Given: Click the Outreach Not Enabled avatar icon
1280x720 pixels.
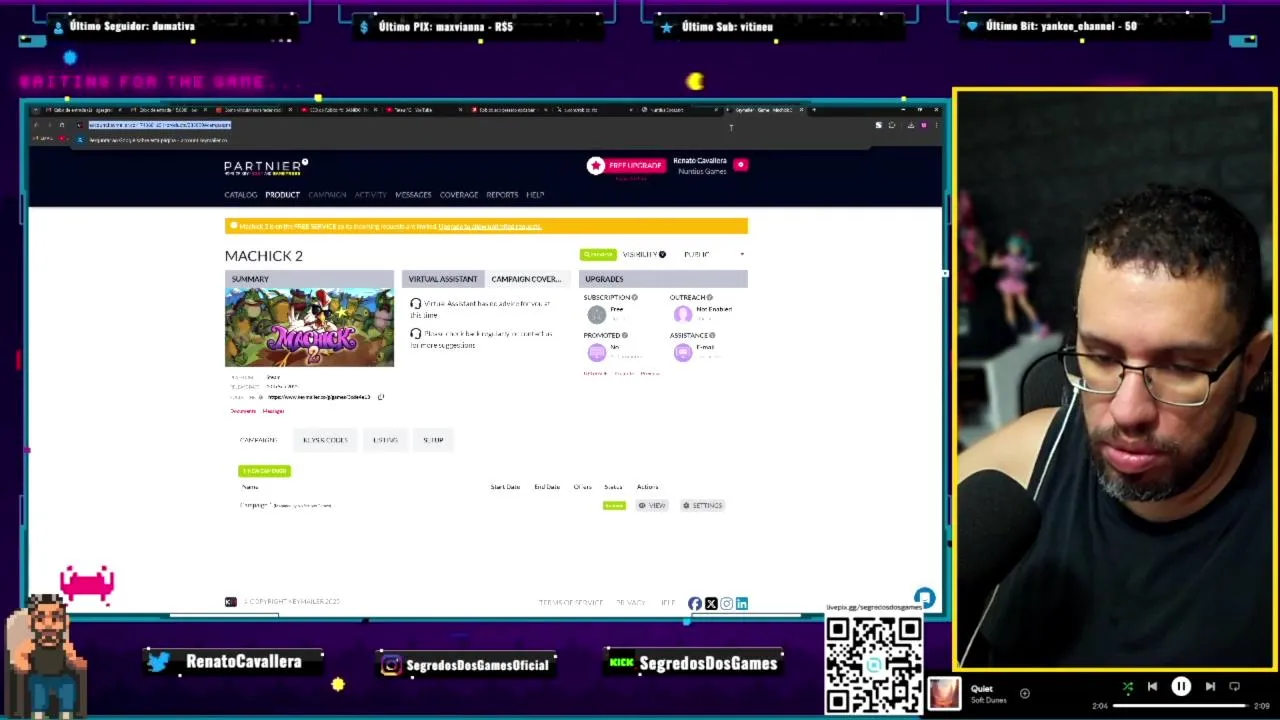Looking at the screenshot, I should point(683,314).
